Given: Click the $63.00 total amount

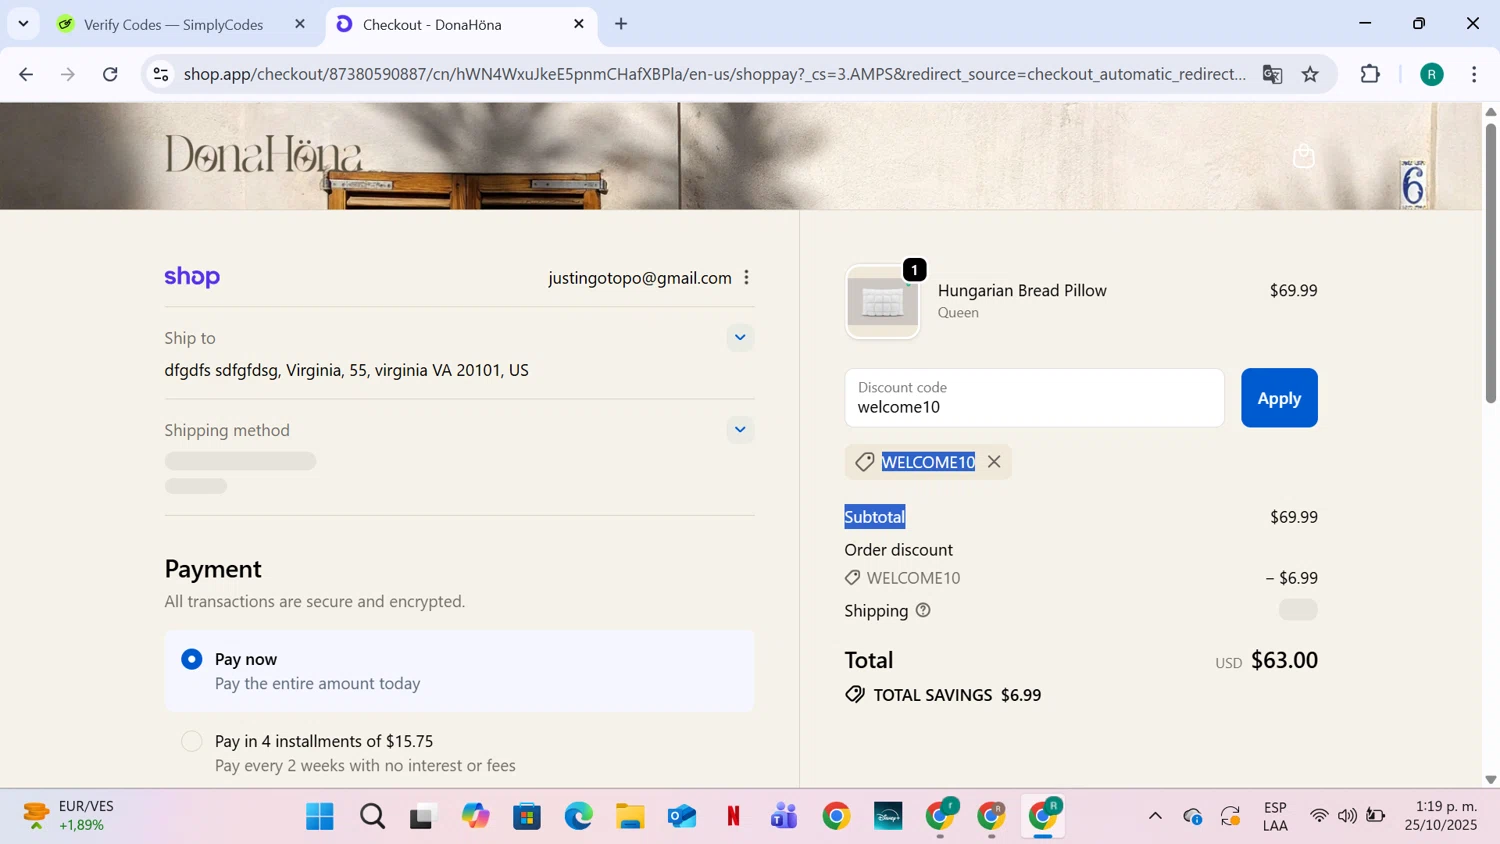Looking at the screenshot, I should (1284, 660).
